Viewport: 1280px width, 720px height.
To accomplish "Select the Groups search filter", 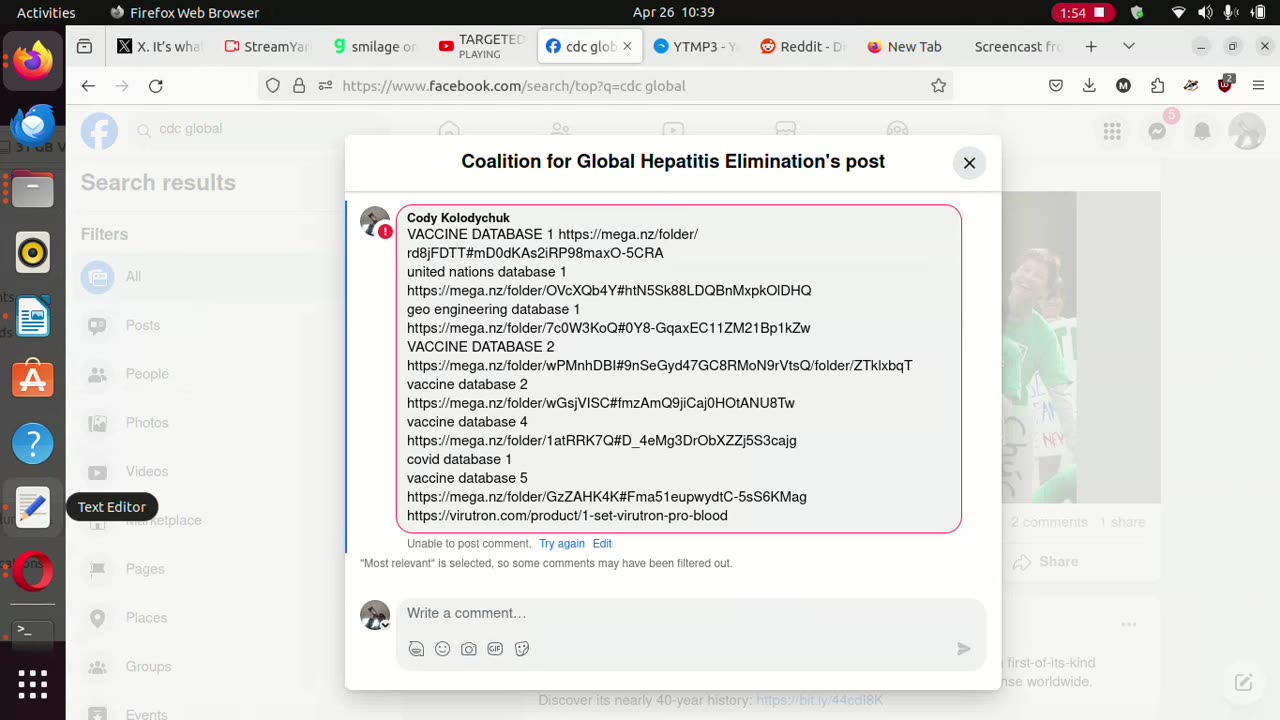I will (x=205, y=666).
